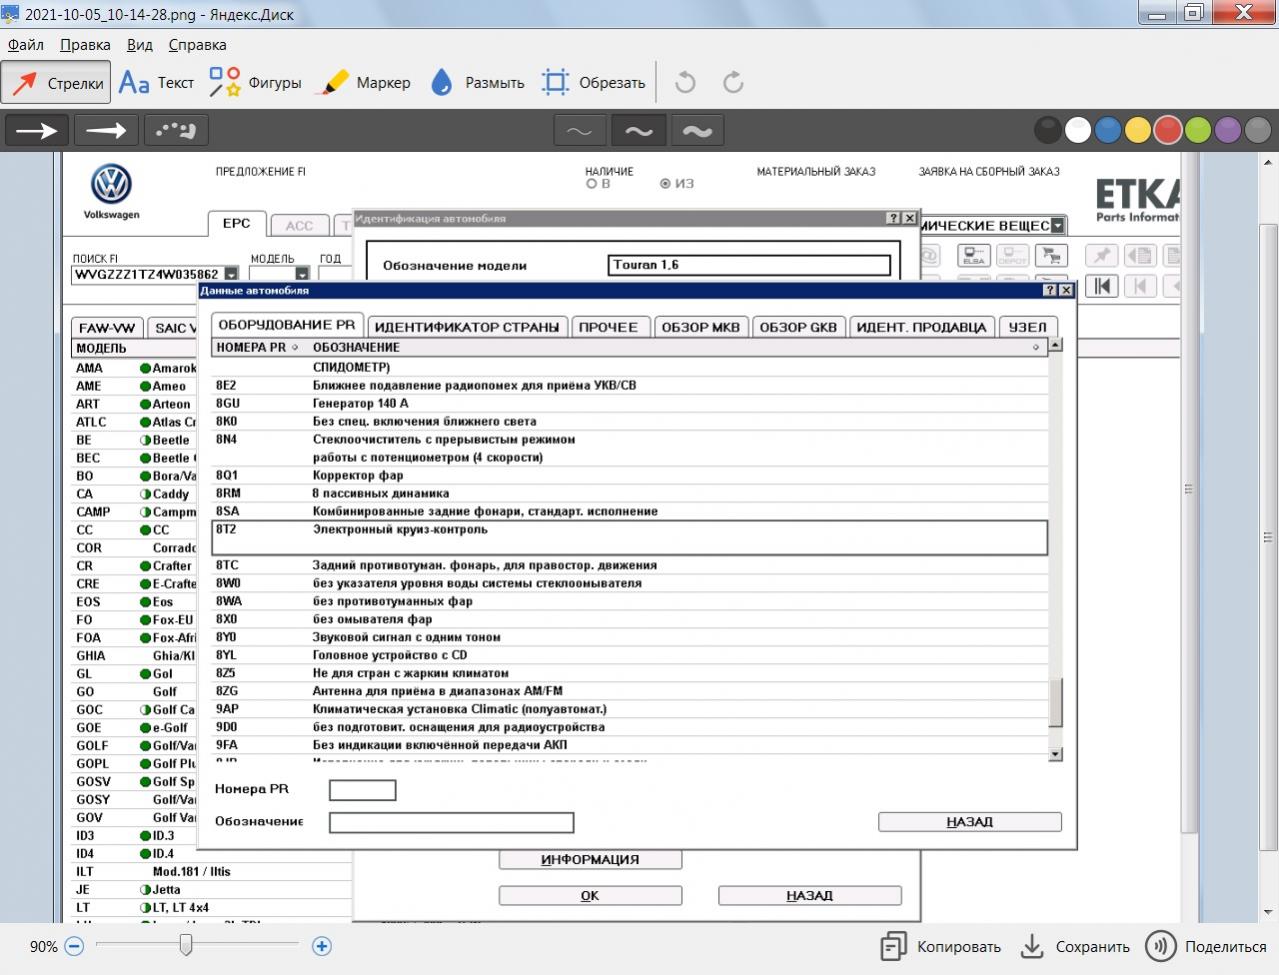Pick the yellow color swatch
This screenshot has width=1279, height=975.
[1138, 130]
